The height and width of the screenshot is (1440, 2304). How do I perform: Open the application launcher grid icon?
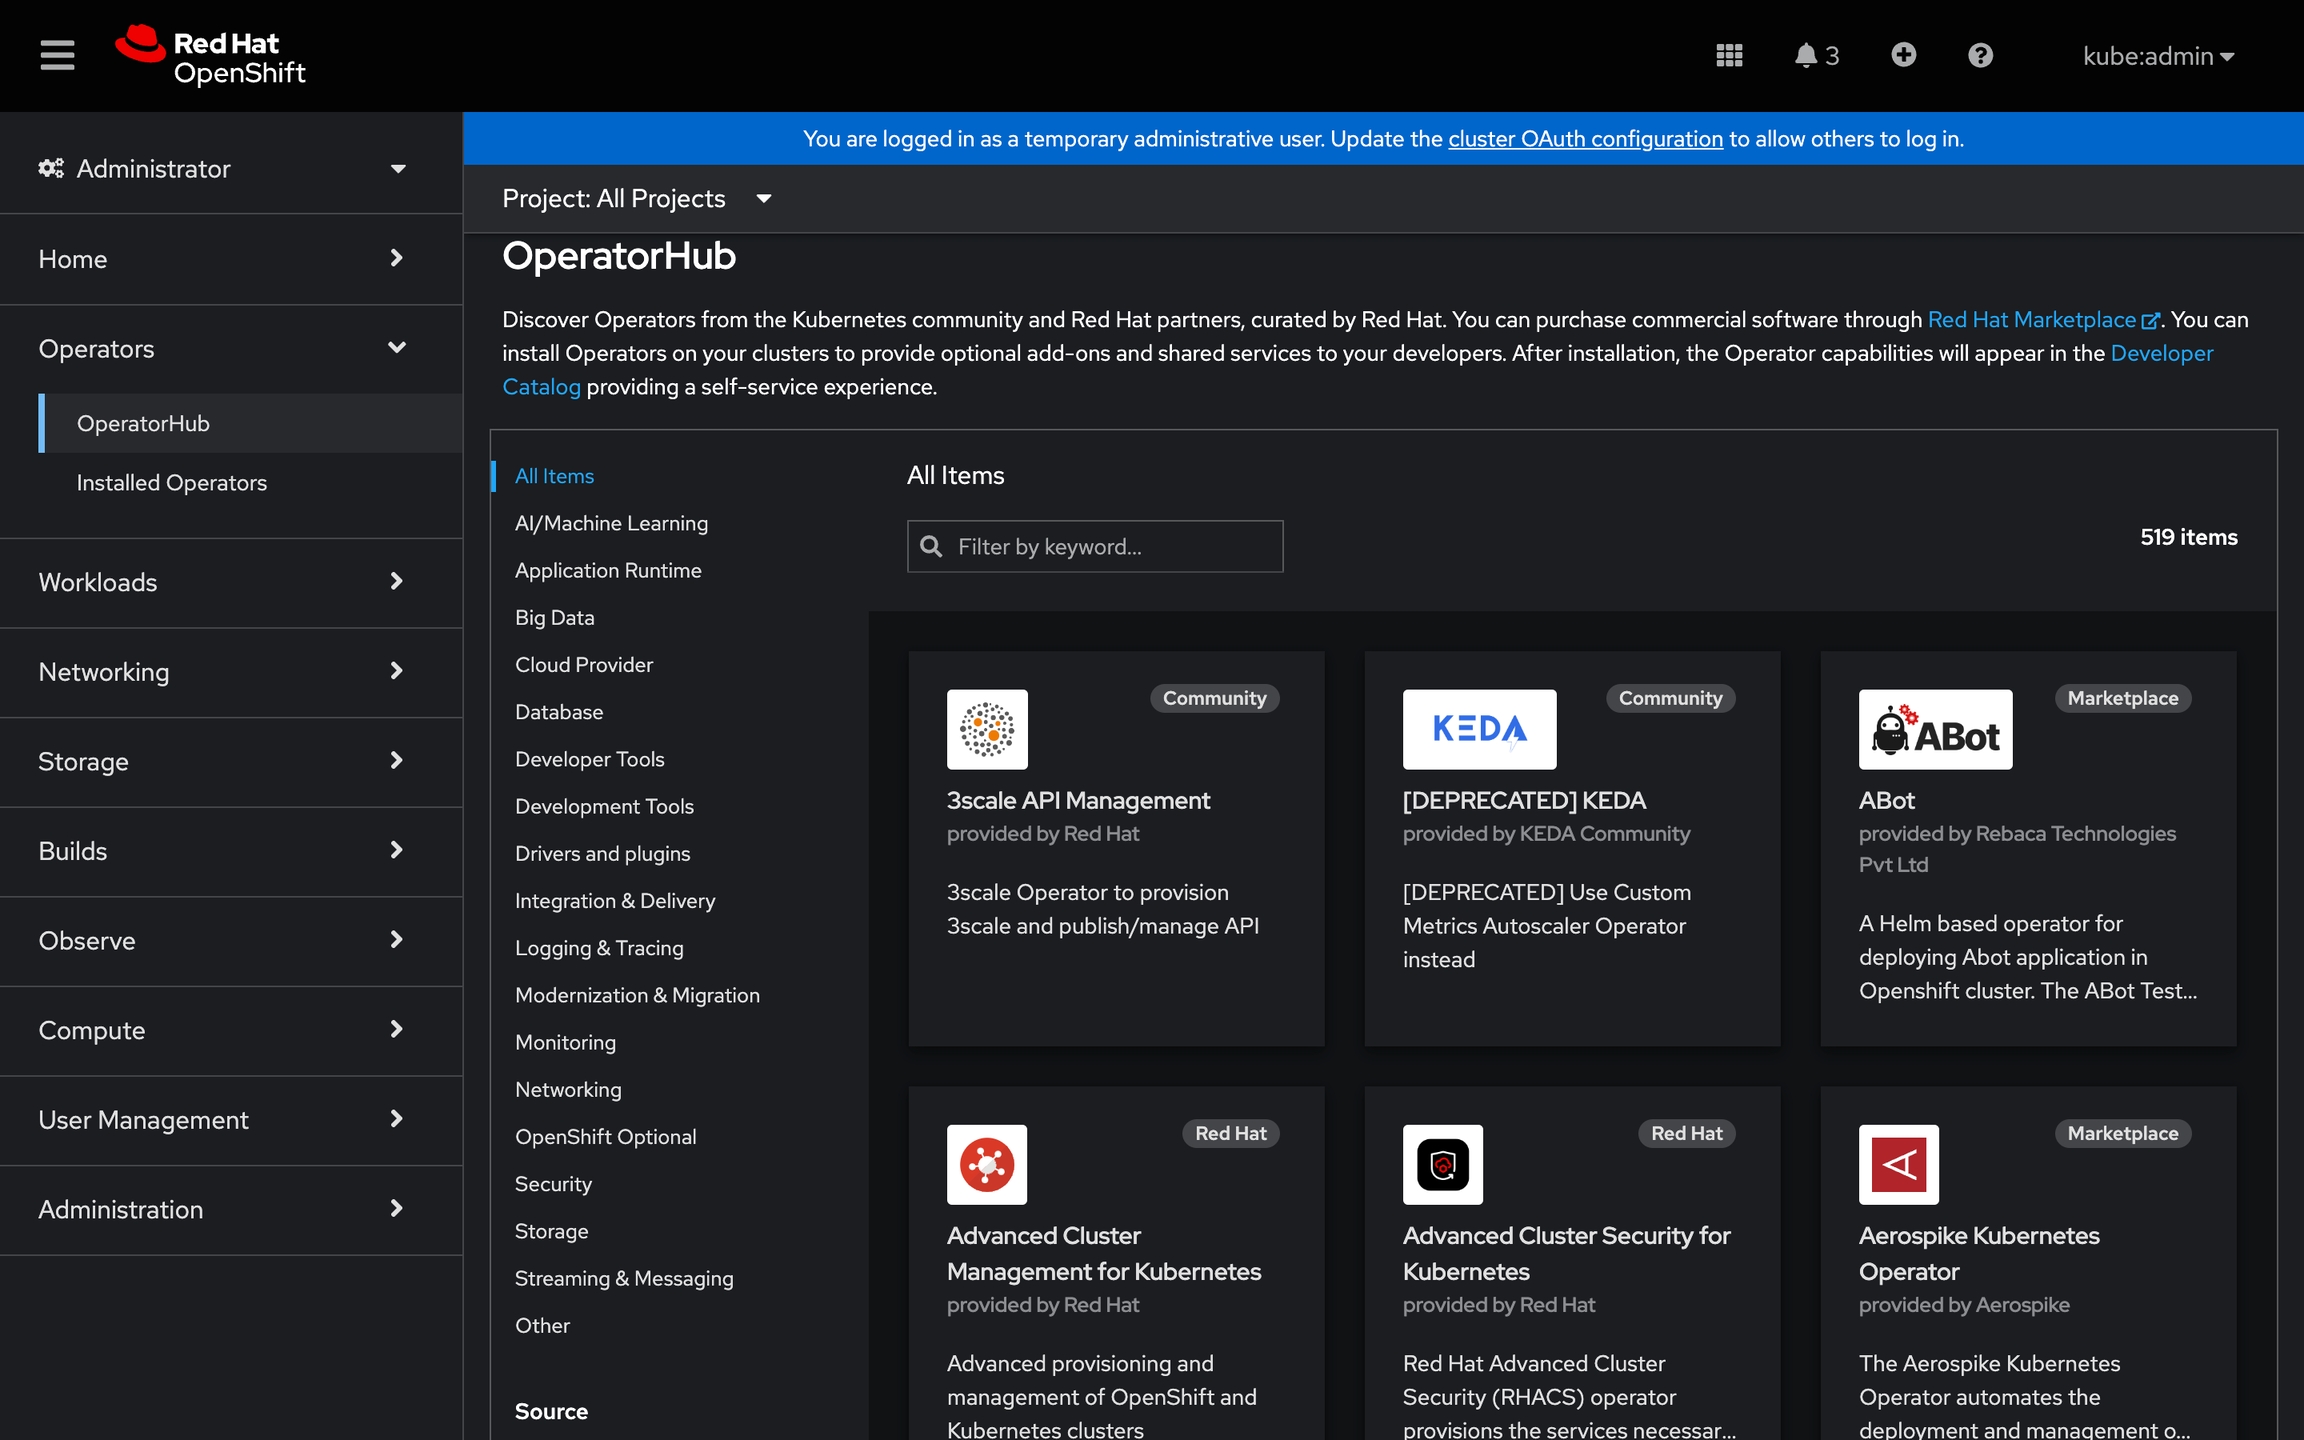(1729, 55)
